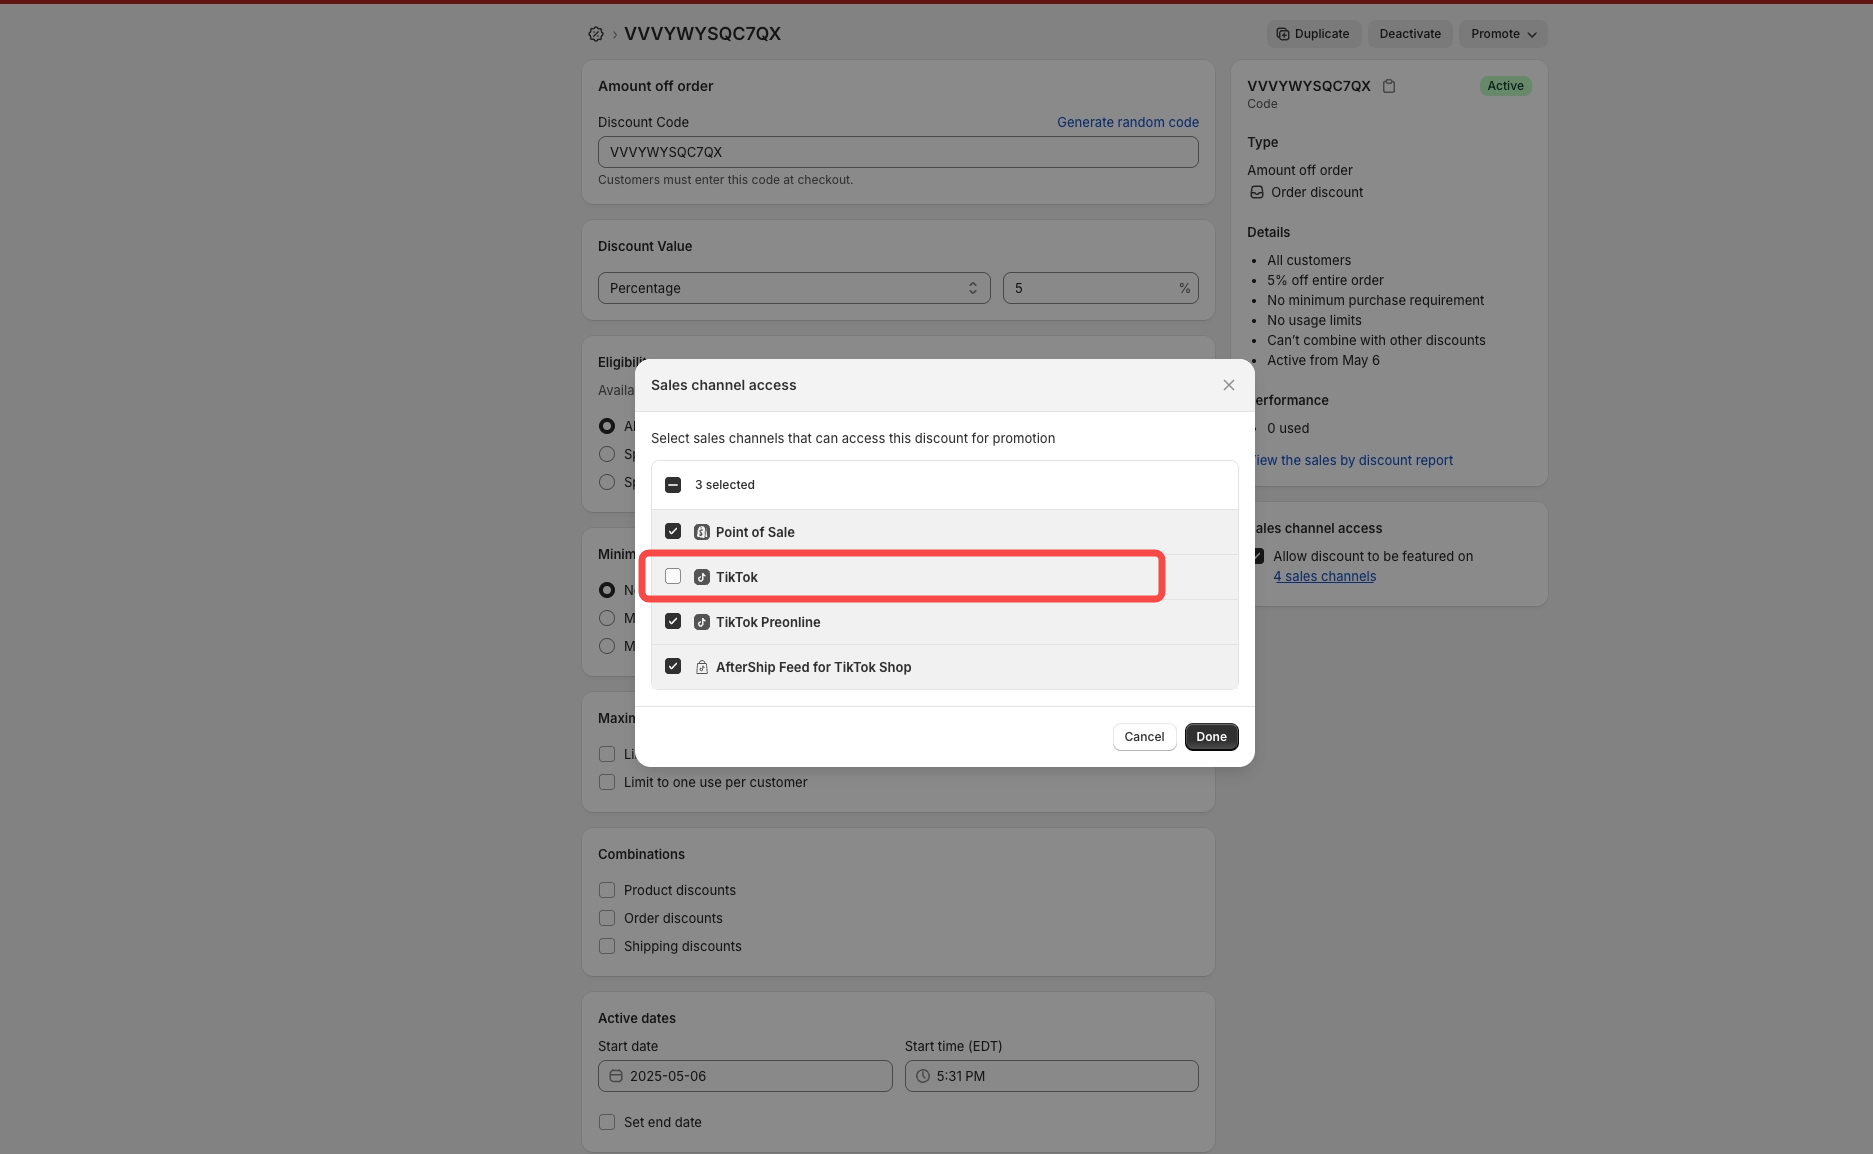Click the Discount Code input field
Viewport: 1873px width, 1154px height.
897,152
